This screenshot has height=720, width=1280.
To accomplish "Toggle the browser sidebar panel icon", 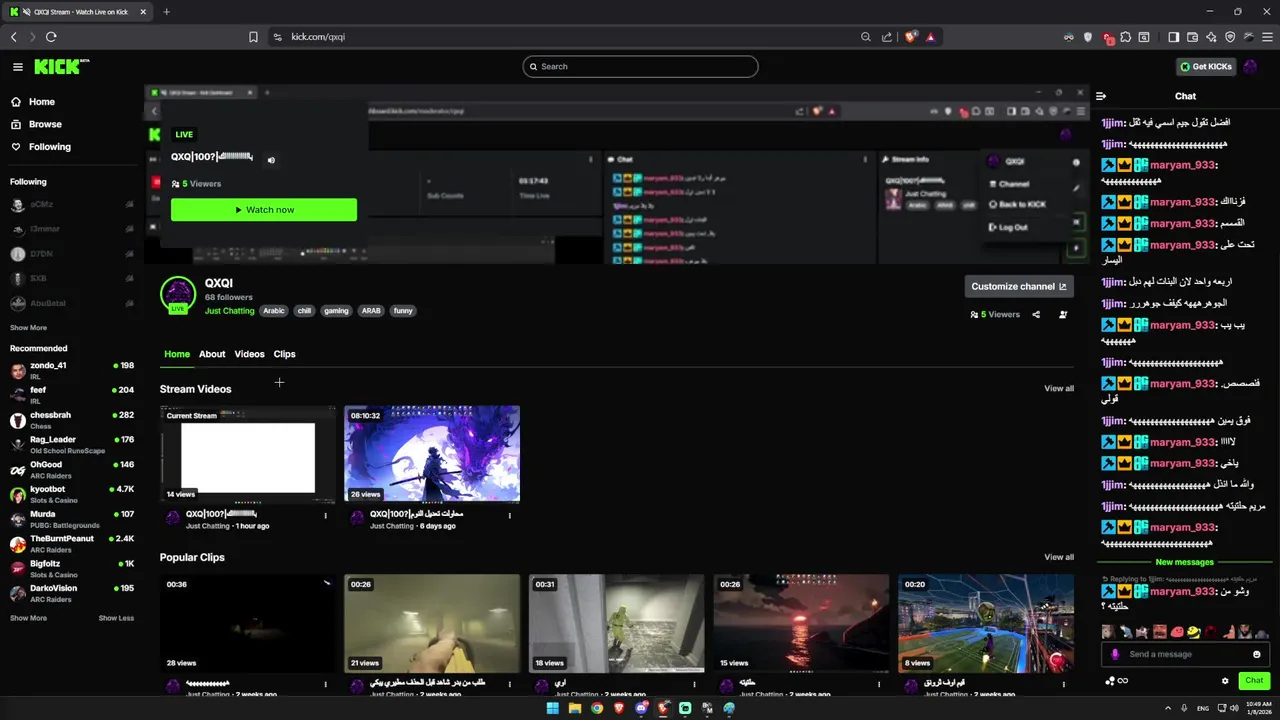I will pos(1174,37).
